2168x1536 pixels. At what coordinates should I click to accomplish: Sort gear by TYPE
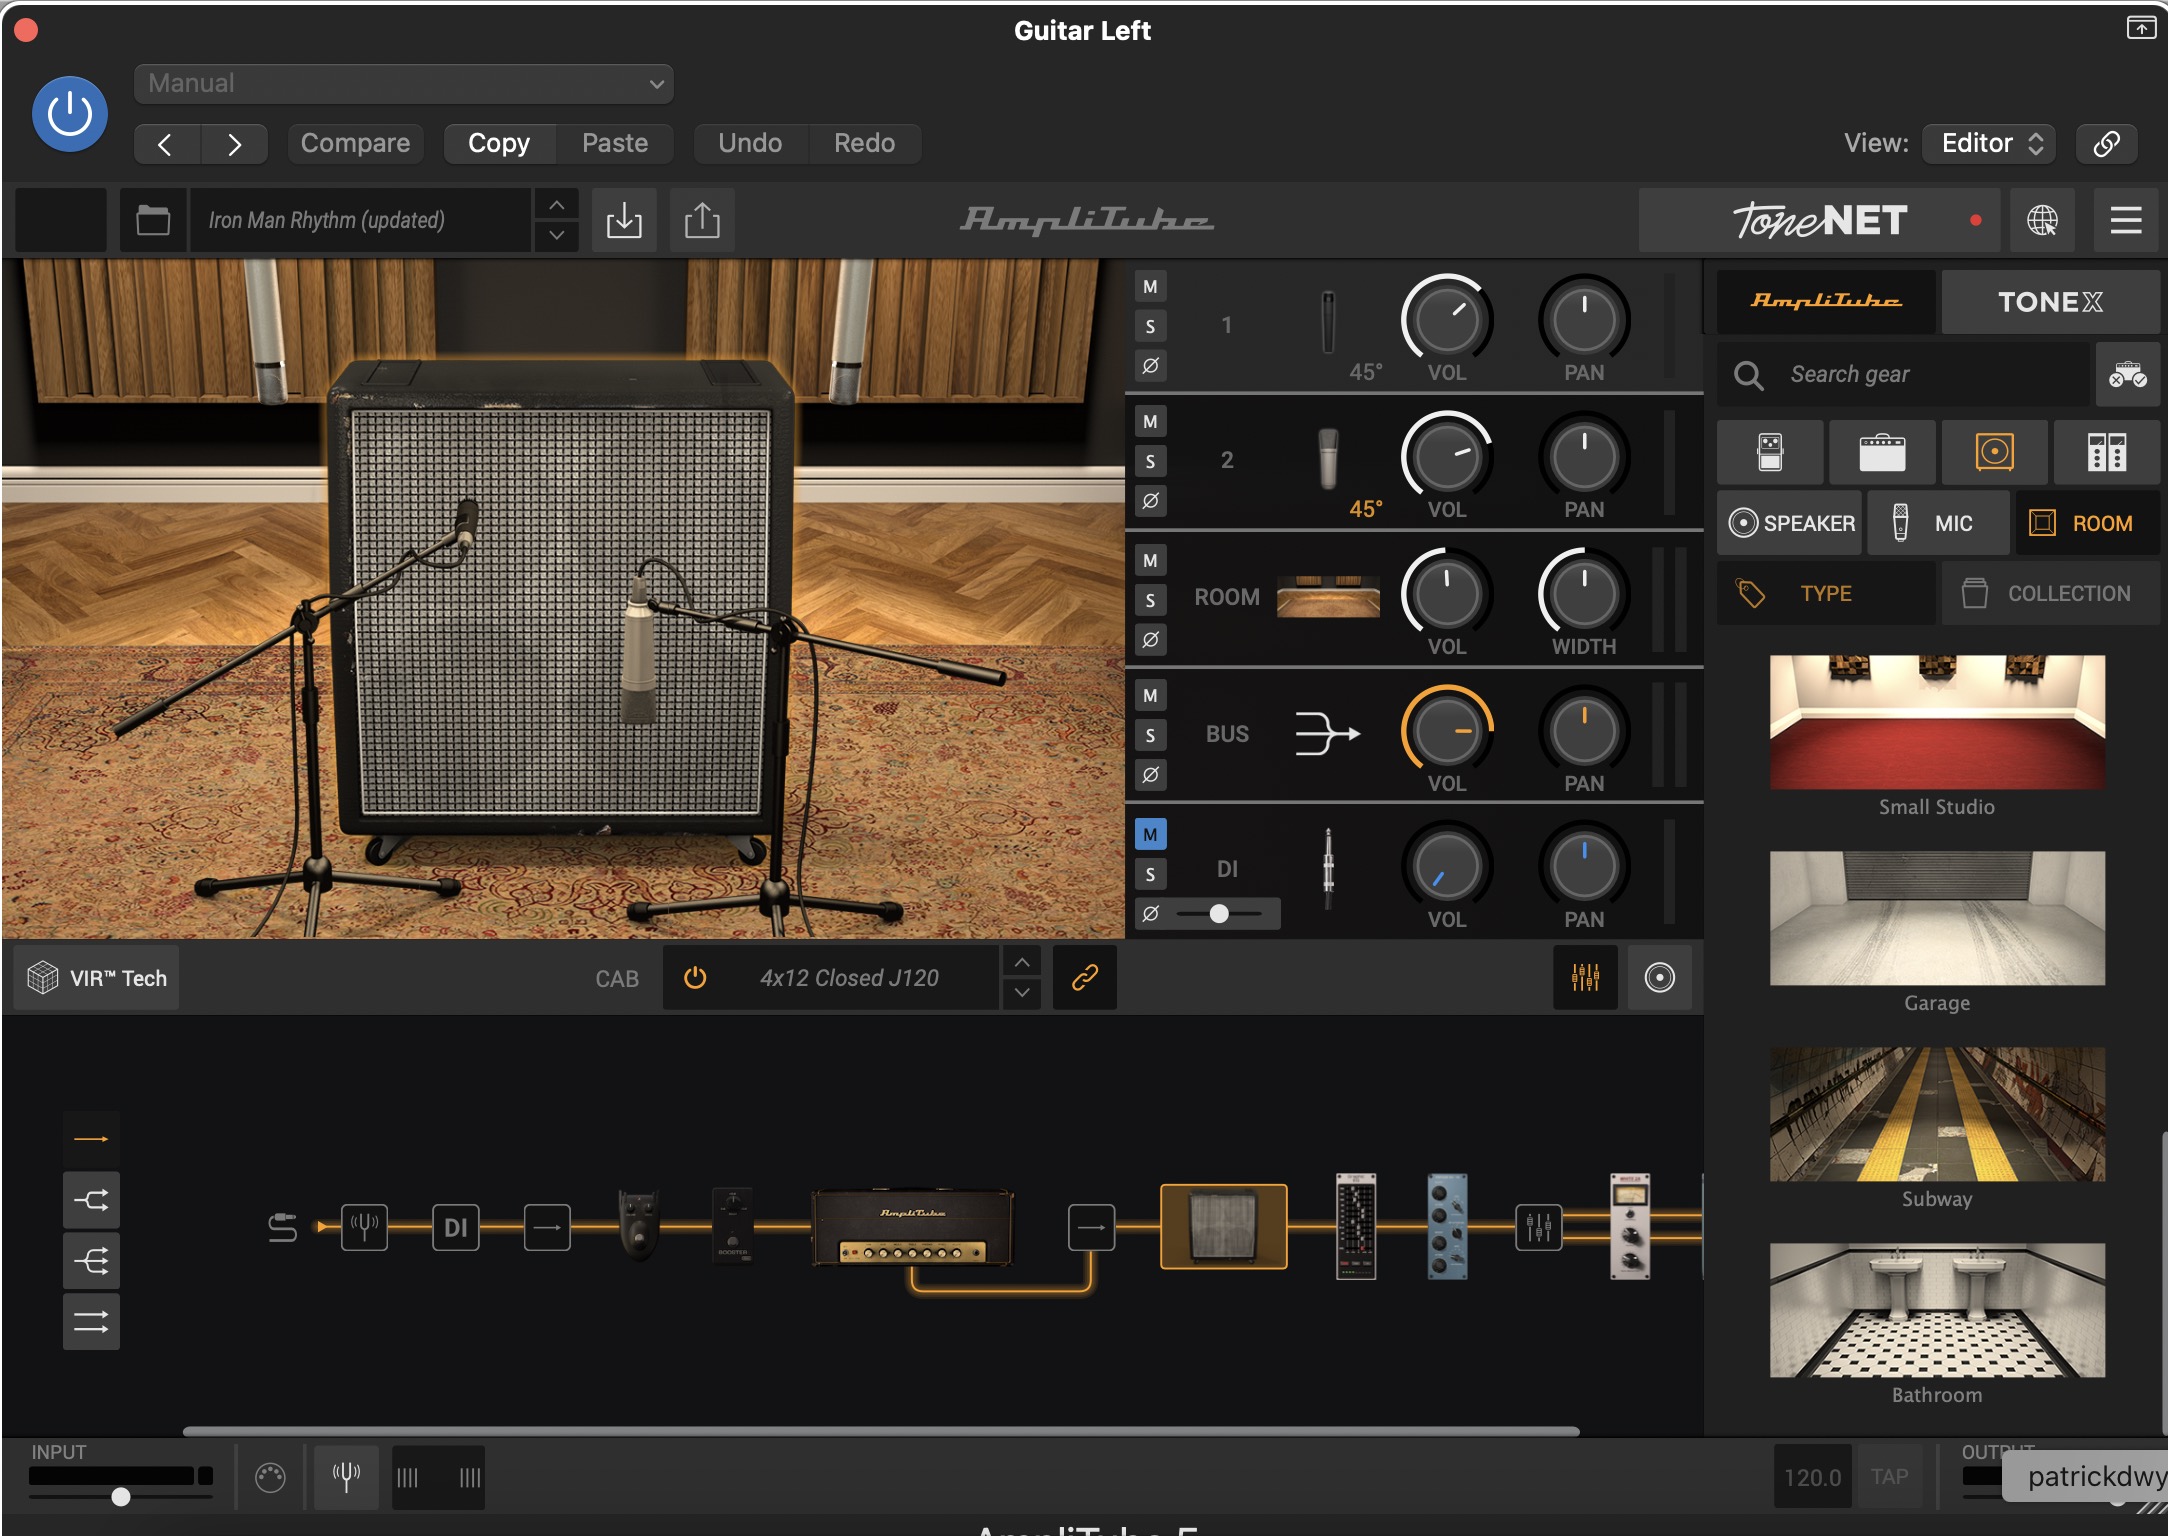(x=1826, y=594)
